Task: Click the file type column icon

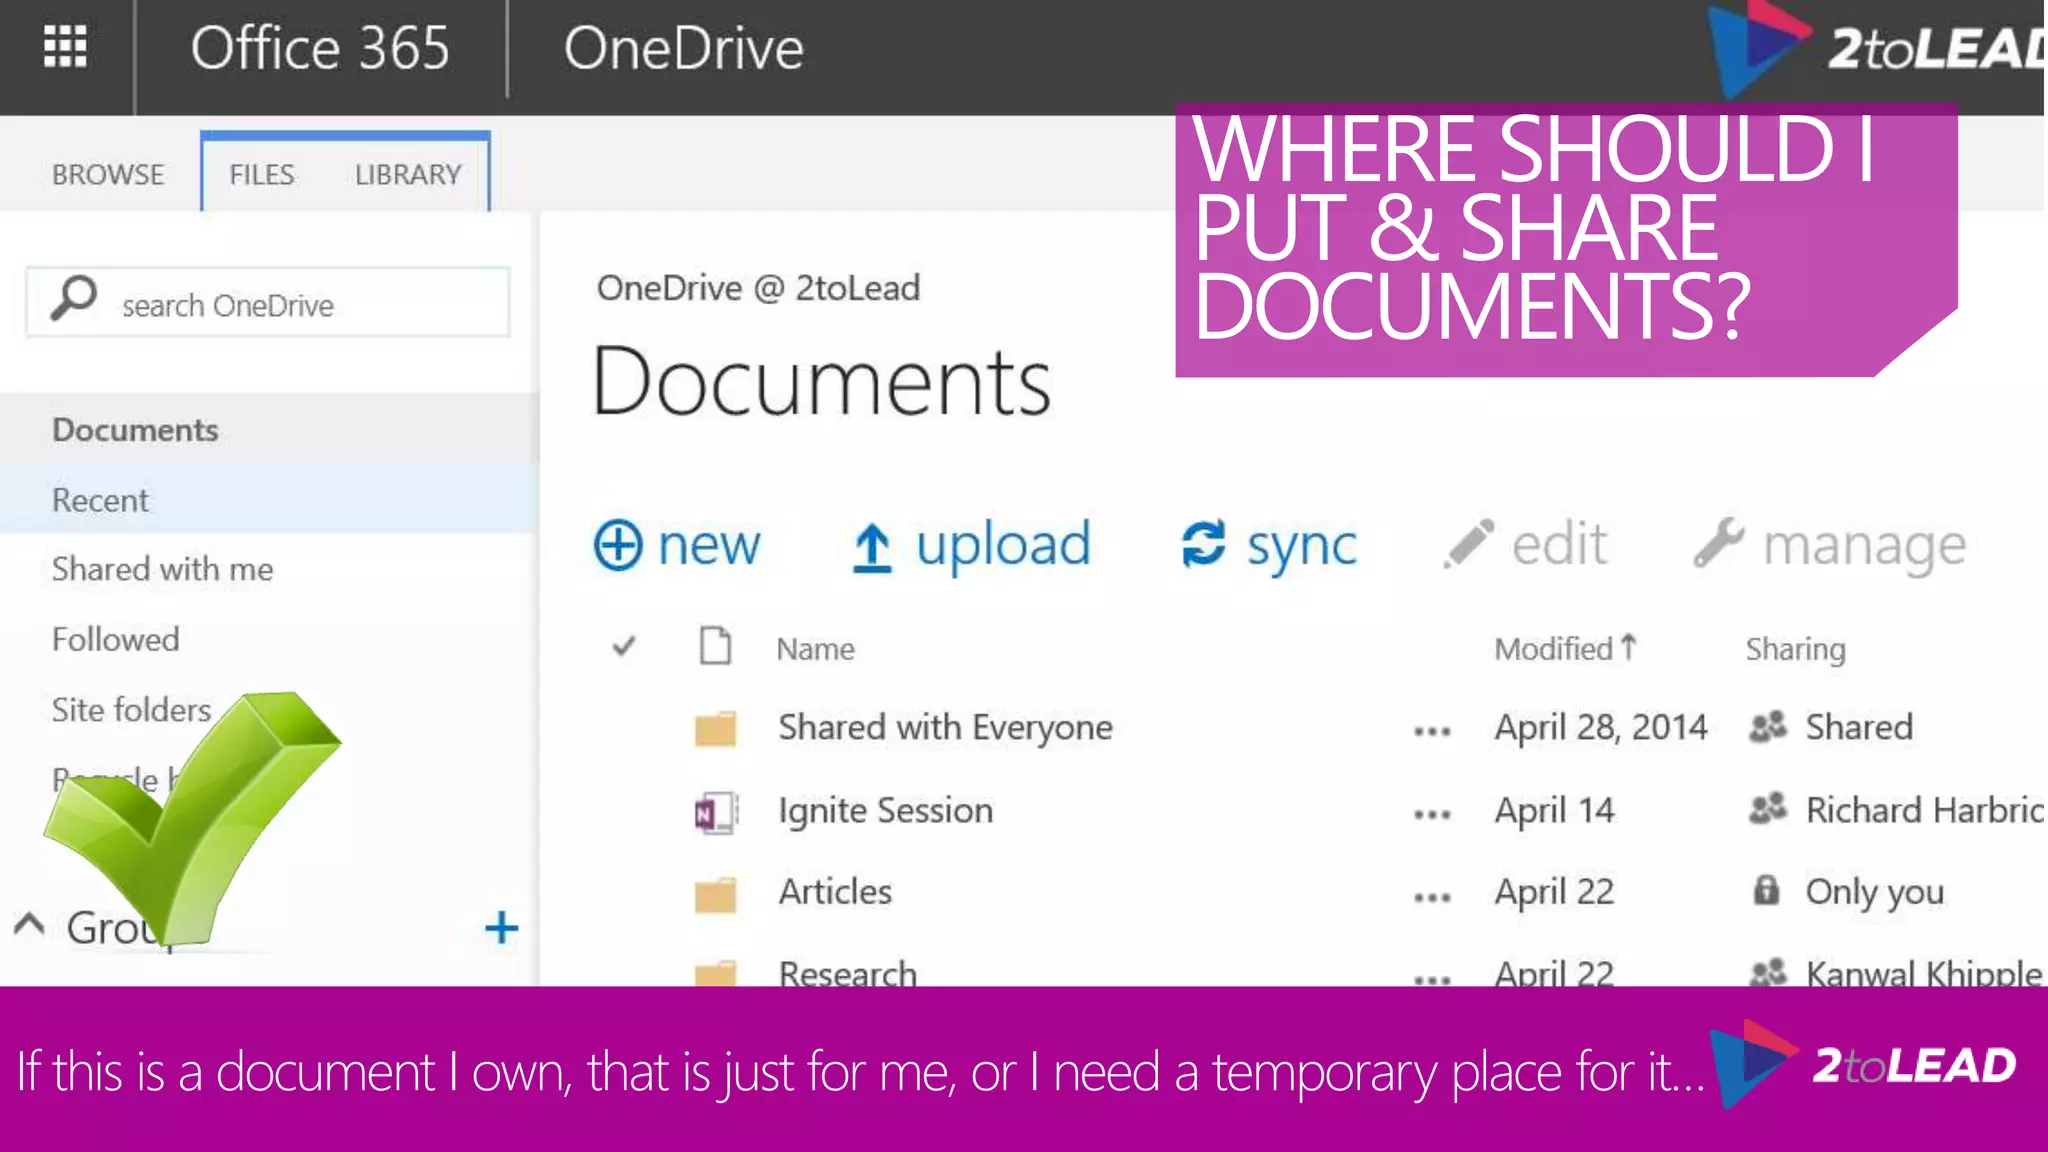Action: click(x=715, y=646)
